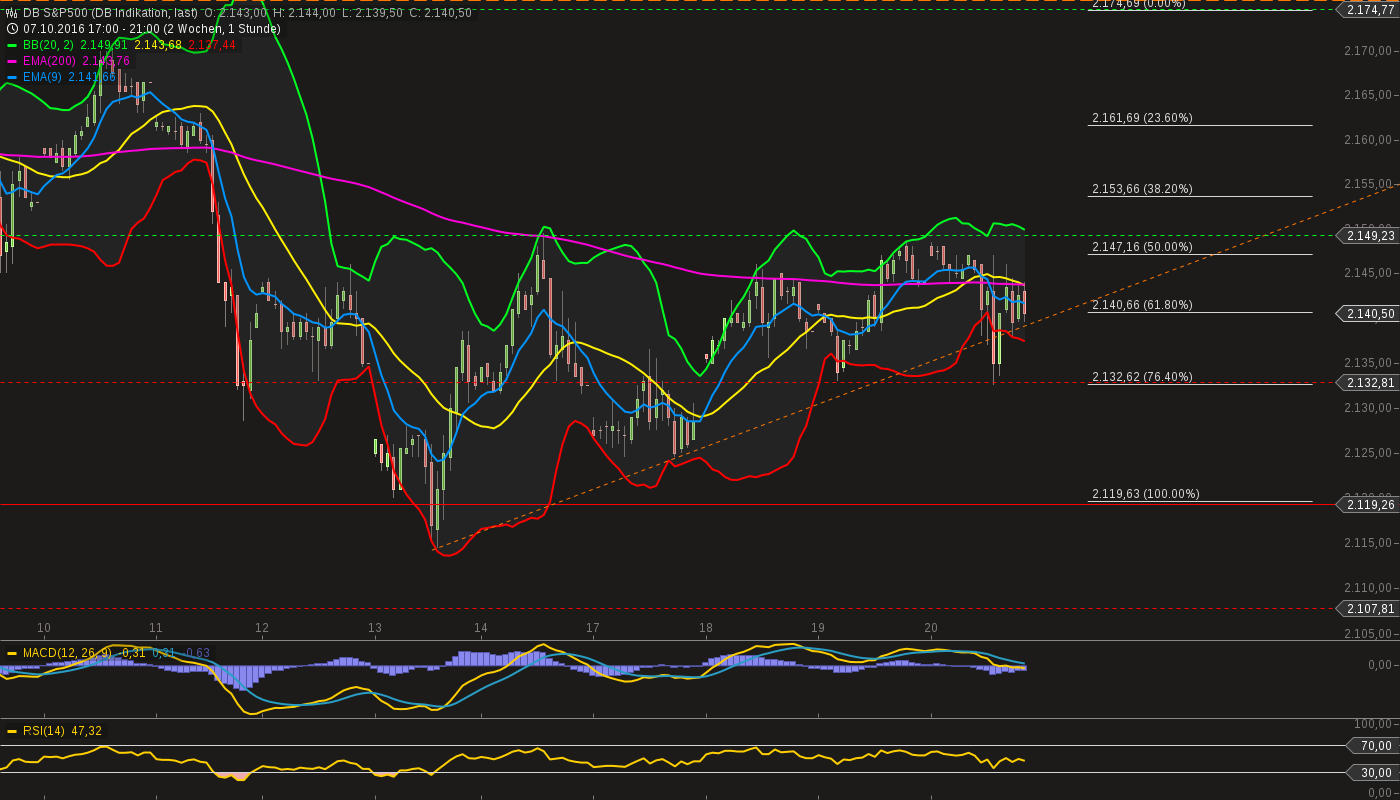Click date label 11 on time axis

coord(156,628)
